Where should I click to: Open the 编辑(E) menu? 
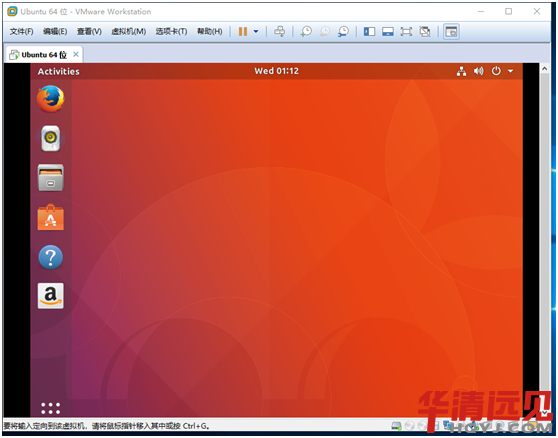pos(55,31)
